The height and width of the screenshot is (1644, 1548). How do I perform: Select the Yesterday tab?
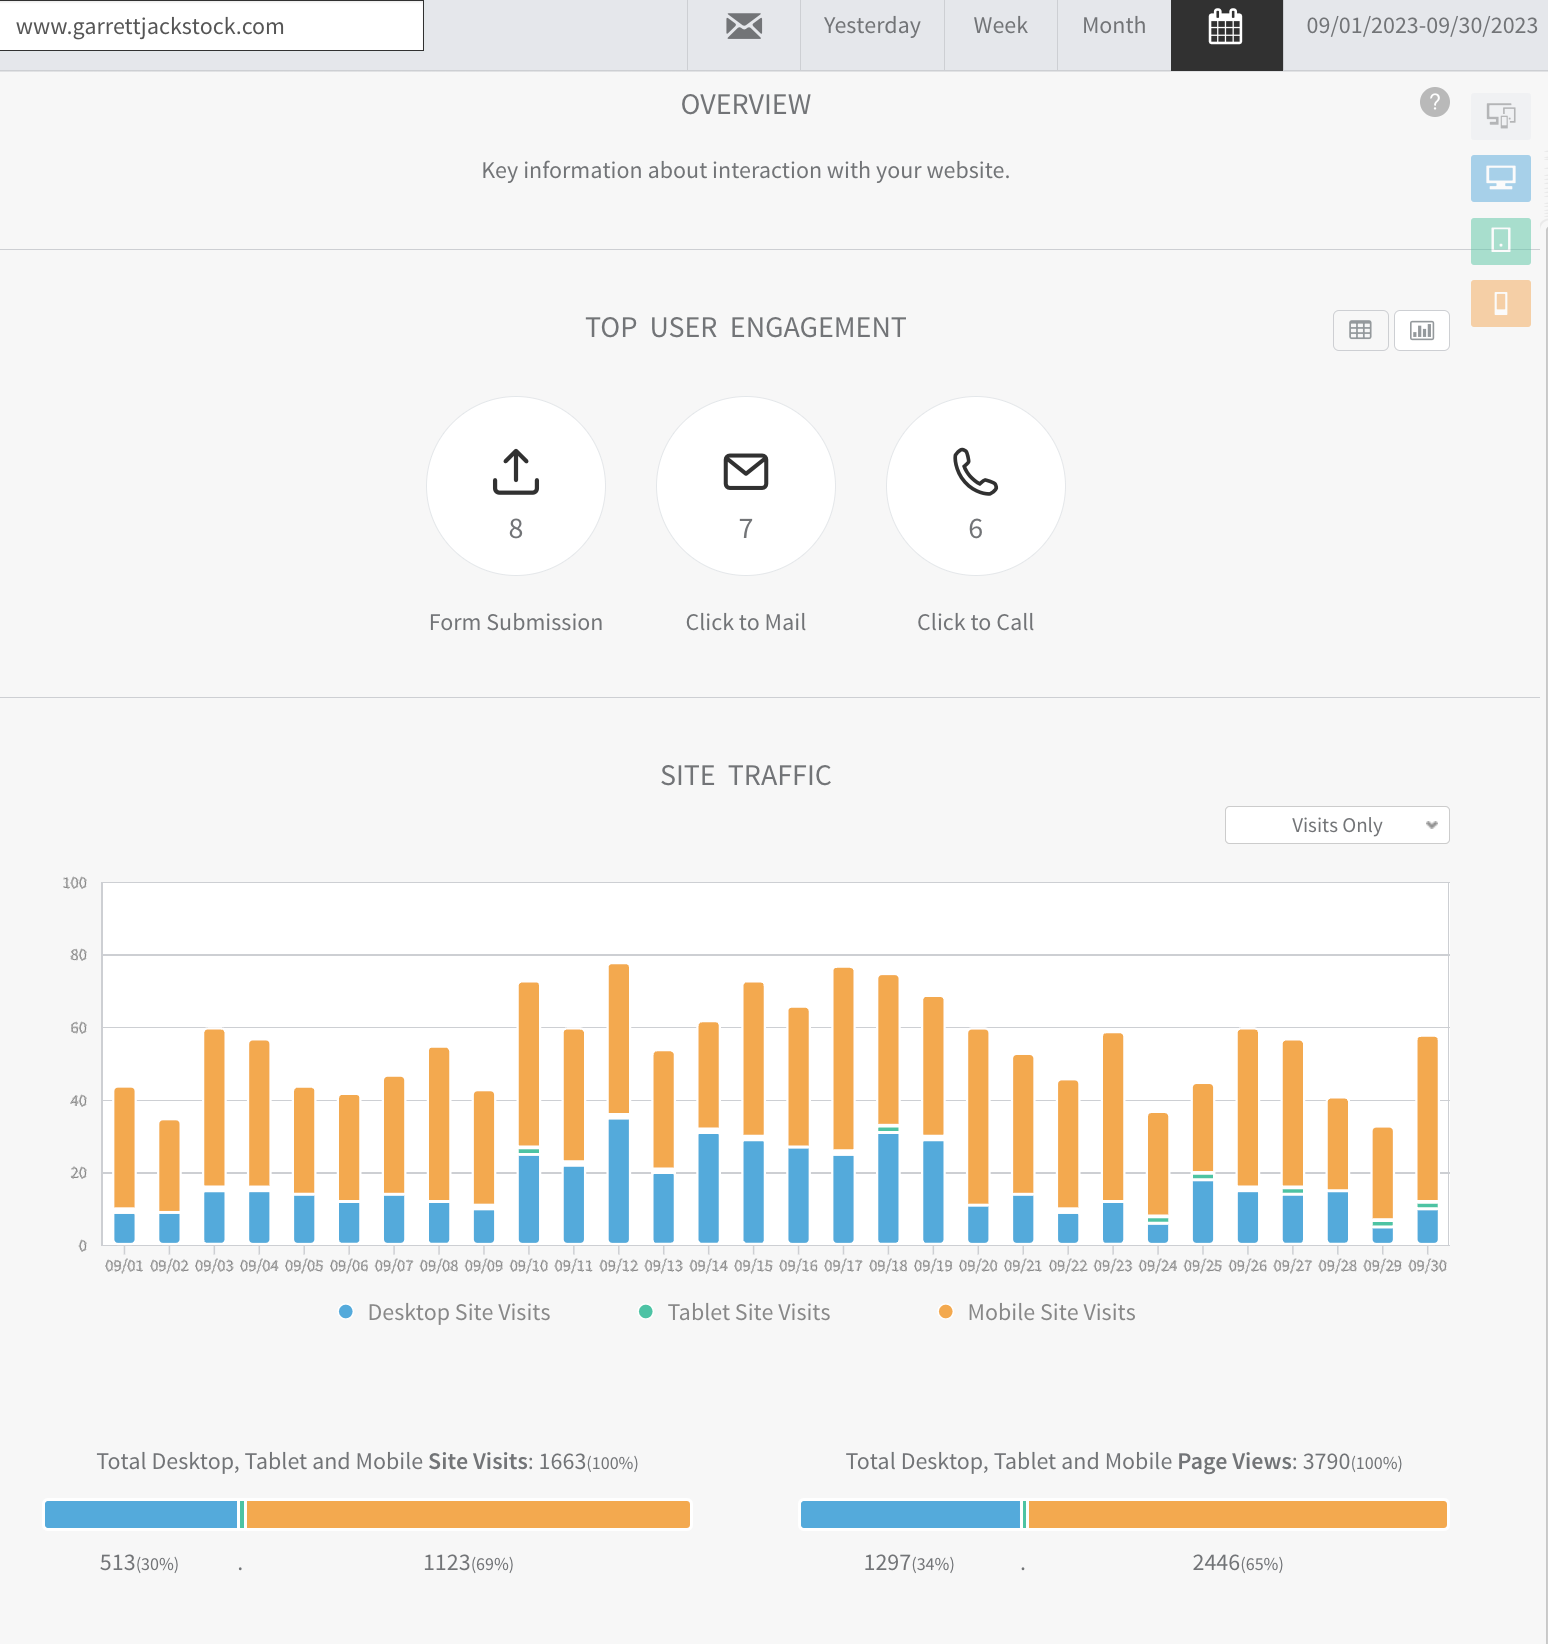(x=872, y=26)
